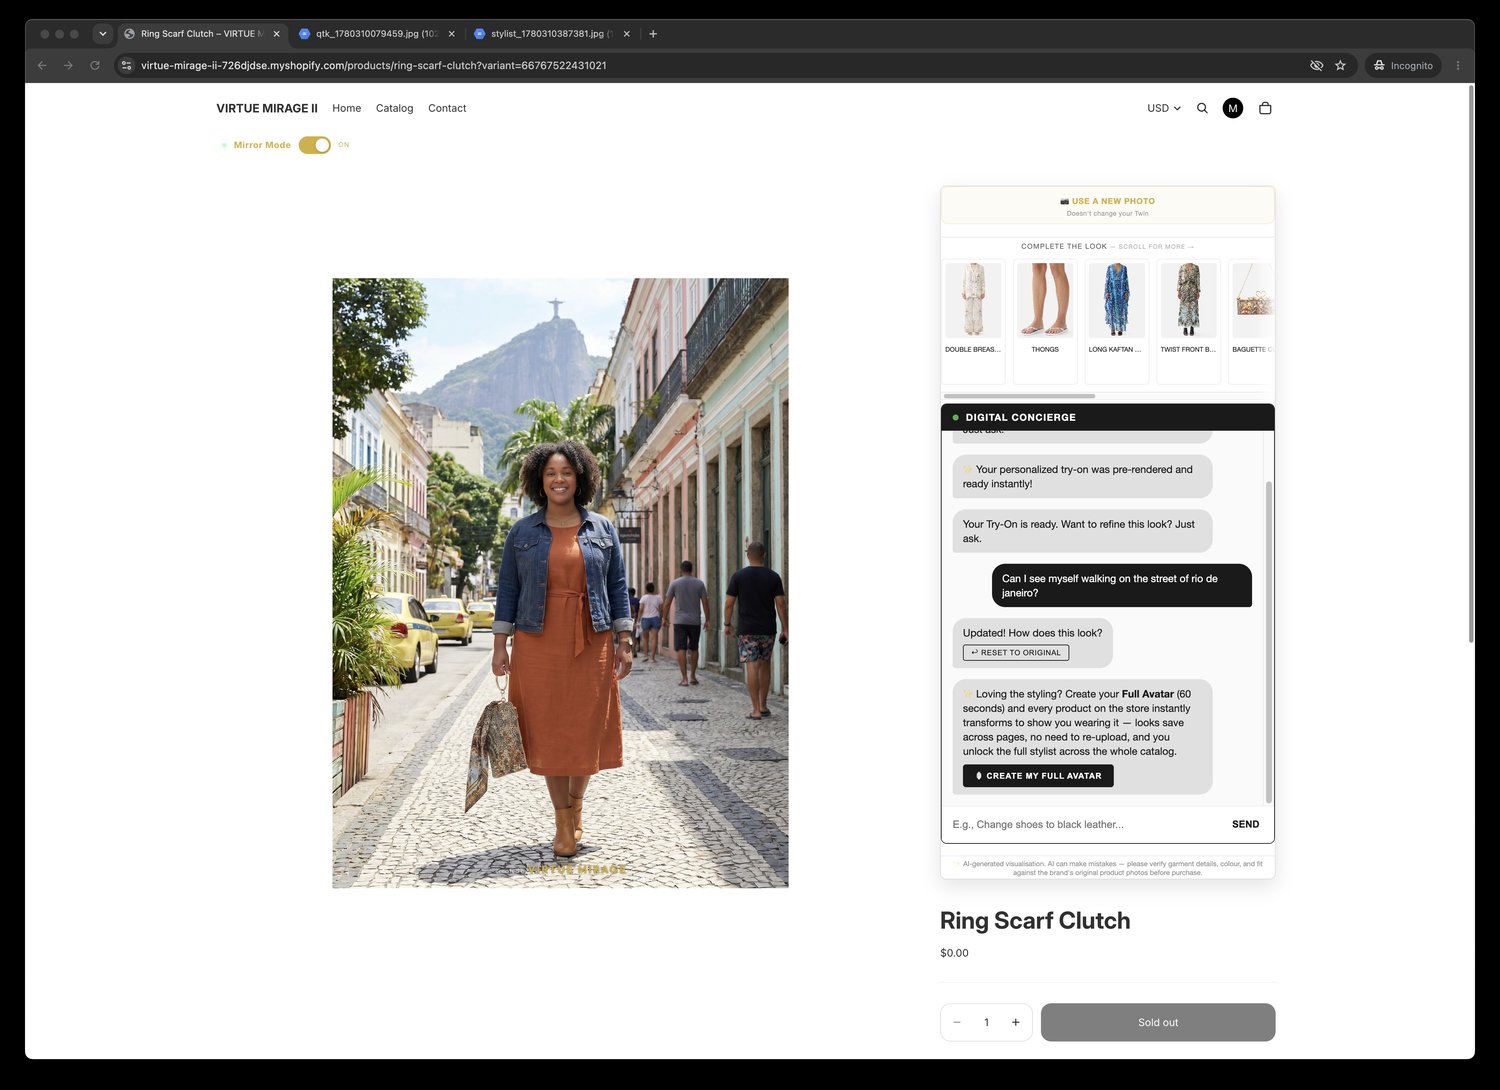Screen dimensions: 1500x1090
Task: Close the Ring Scarf Clutch tab
Action: (x=277, y=33)
